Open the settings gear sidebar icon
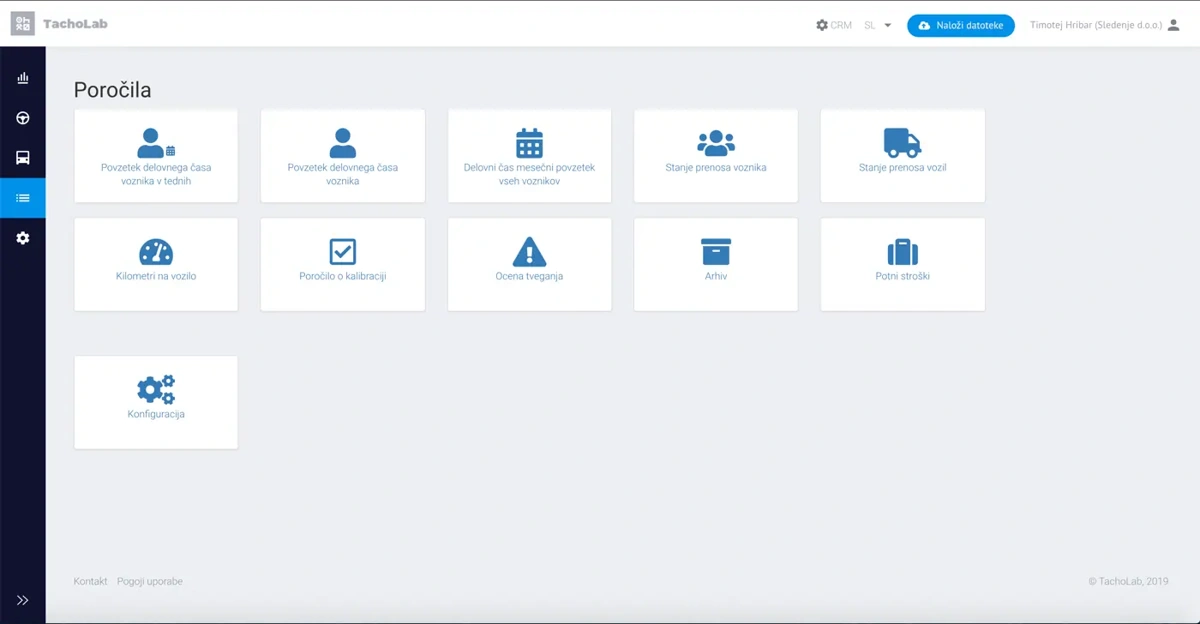This screenshot has height=624, width=1200. 23,238
